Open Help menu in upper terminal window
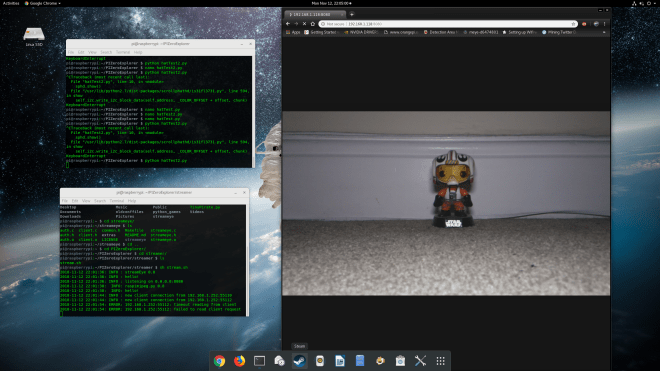Viewport: 660px width, 371px height. pos(138,52)
